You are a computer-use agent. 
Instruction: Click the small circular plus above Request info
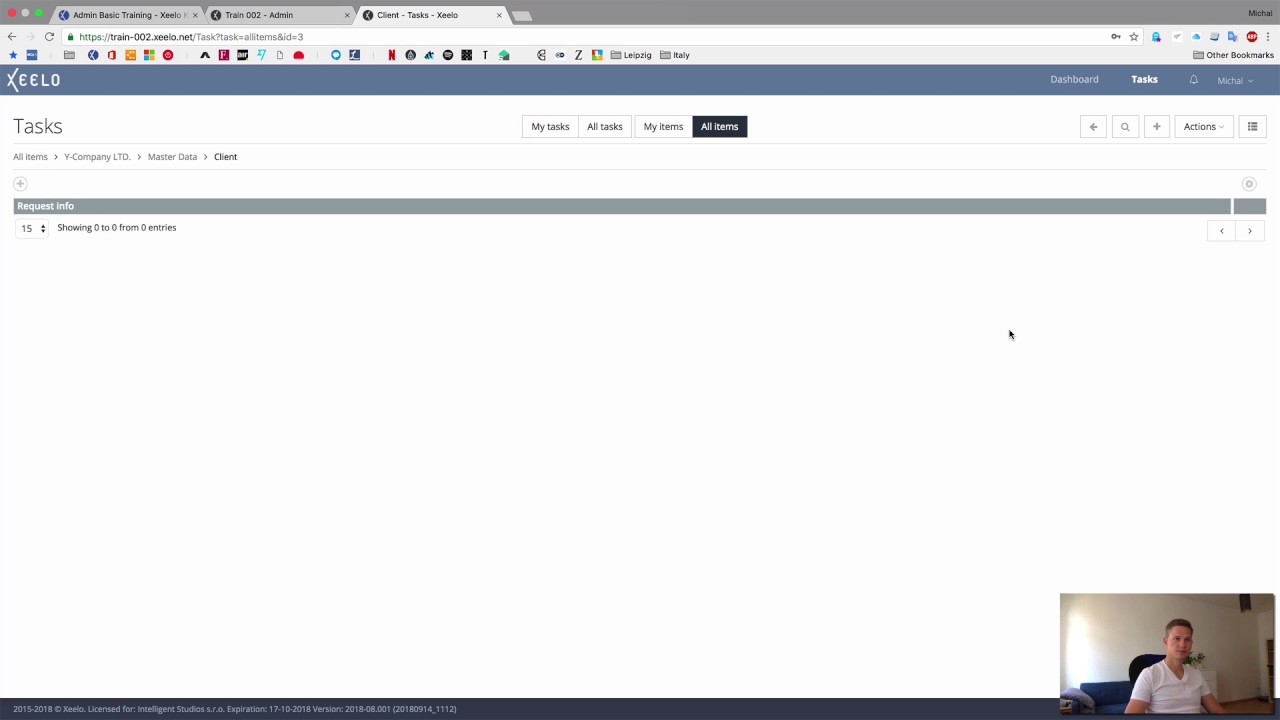coord(20,184)
